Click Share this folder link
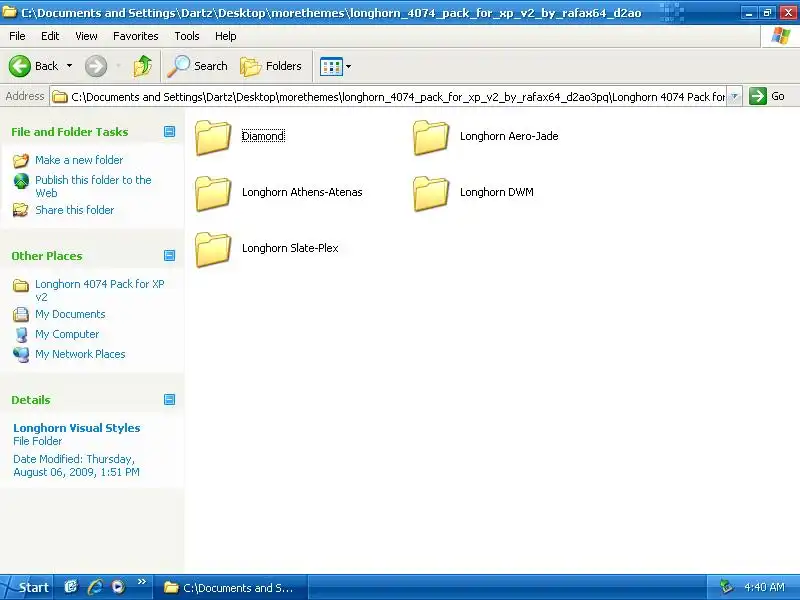The image size is (800, 600). click(74, 210)
